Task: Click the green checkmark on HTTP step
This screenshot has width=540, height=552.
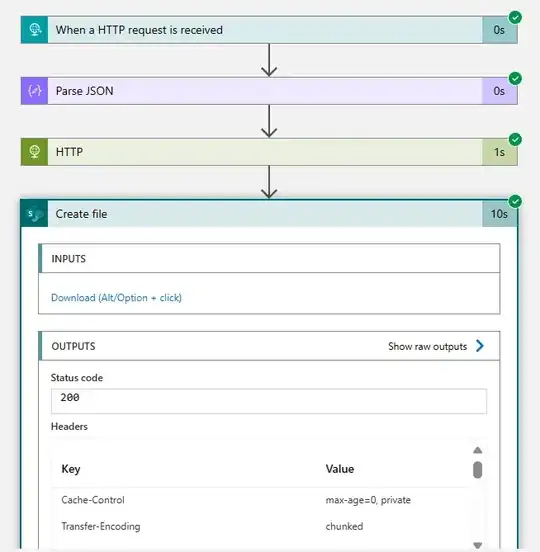Action: pos(515,139)
